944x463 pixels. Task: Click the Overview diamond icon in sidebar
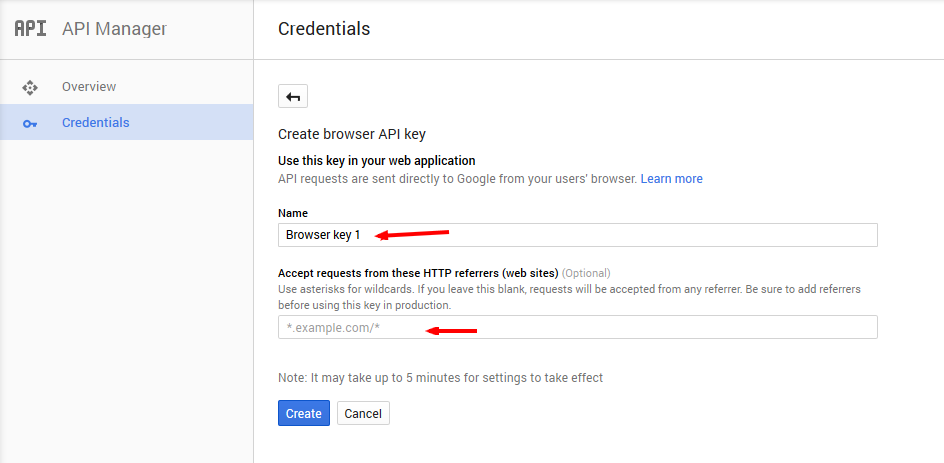coord(30,87)
